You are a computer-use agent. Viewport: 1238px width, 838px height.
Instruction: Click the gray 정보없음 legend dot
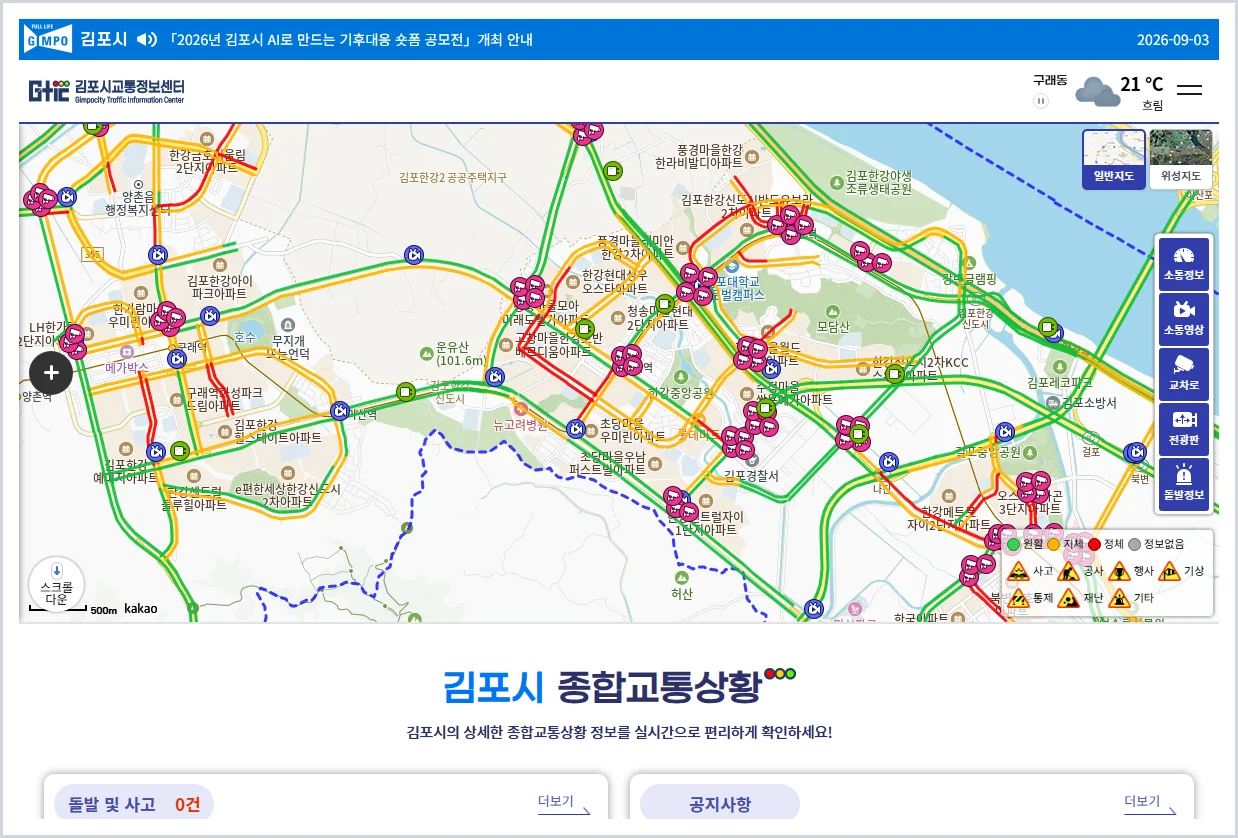coord(1134,544)
